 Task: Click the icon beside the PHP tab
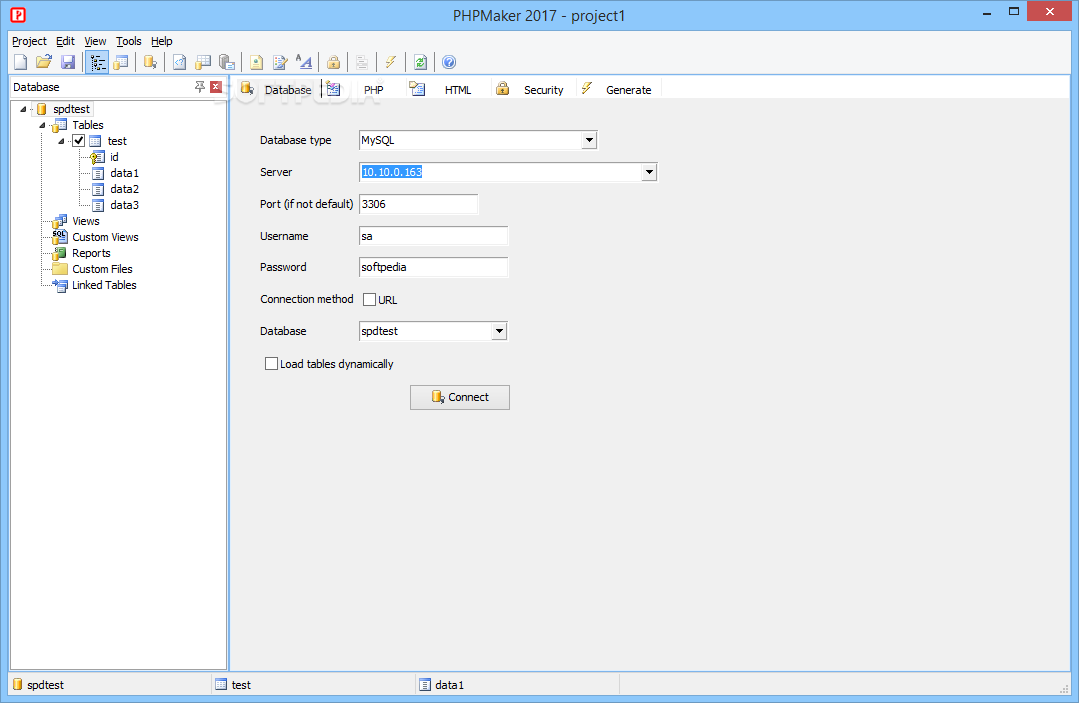(x=334, y=89)
